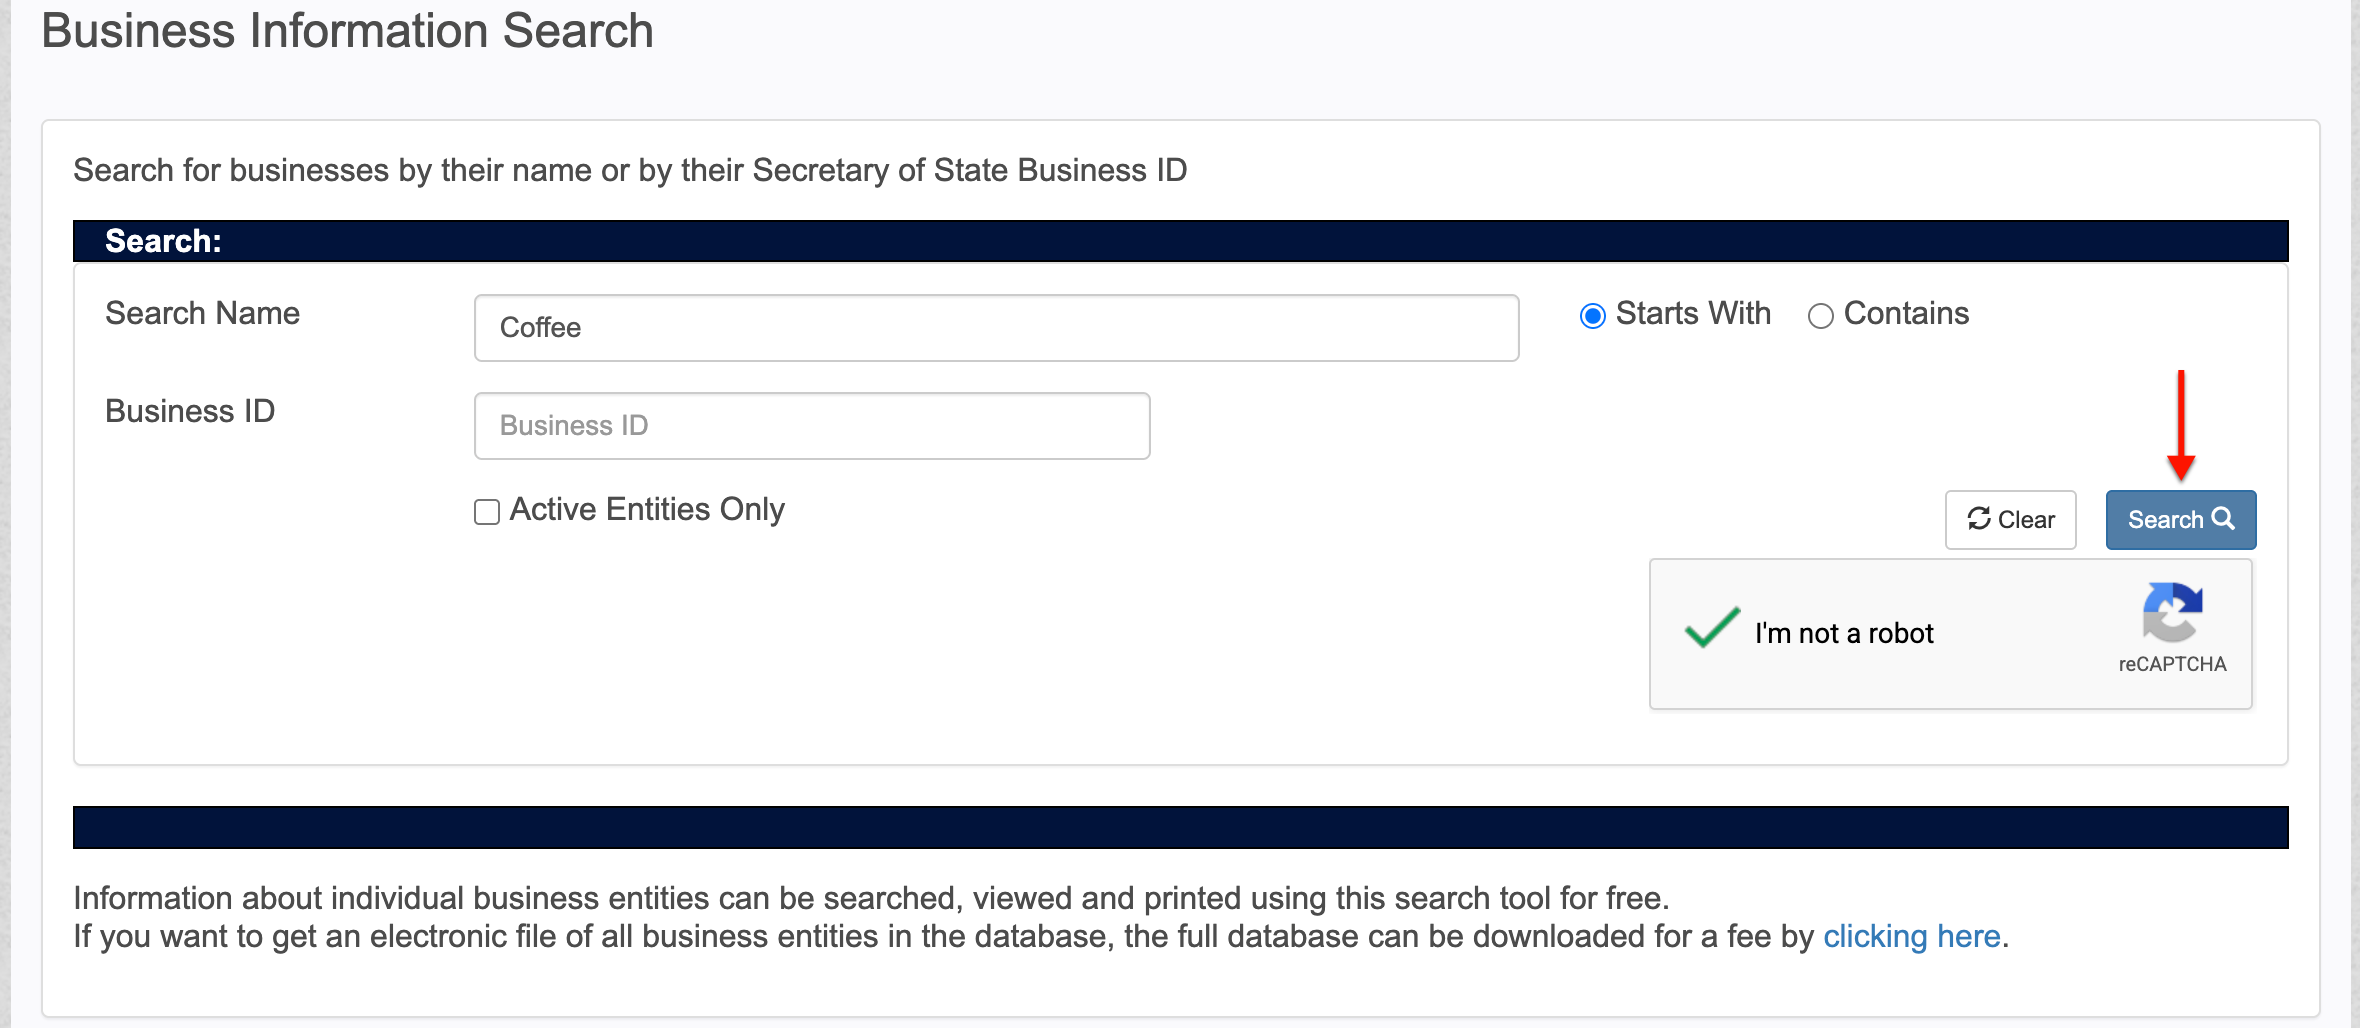Open the 'clicking here' database download link
Viewport: 2360px width, 1028px height.
[x=1911, y=936]
